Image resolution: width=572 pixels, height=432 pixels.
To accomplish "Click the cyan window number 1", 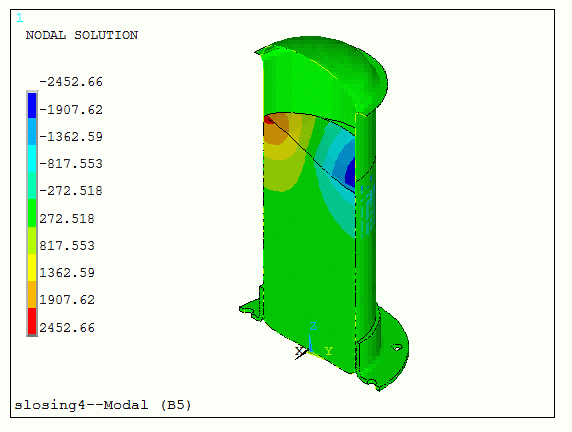I will click(x=20, y=18).
